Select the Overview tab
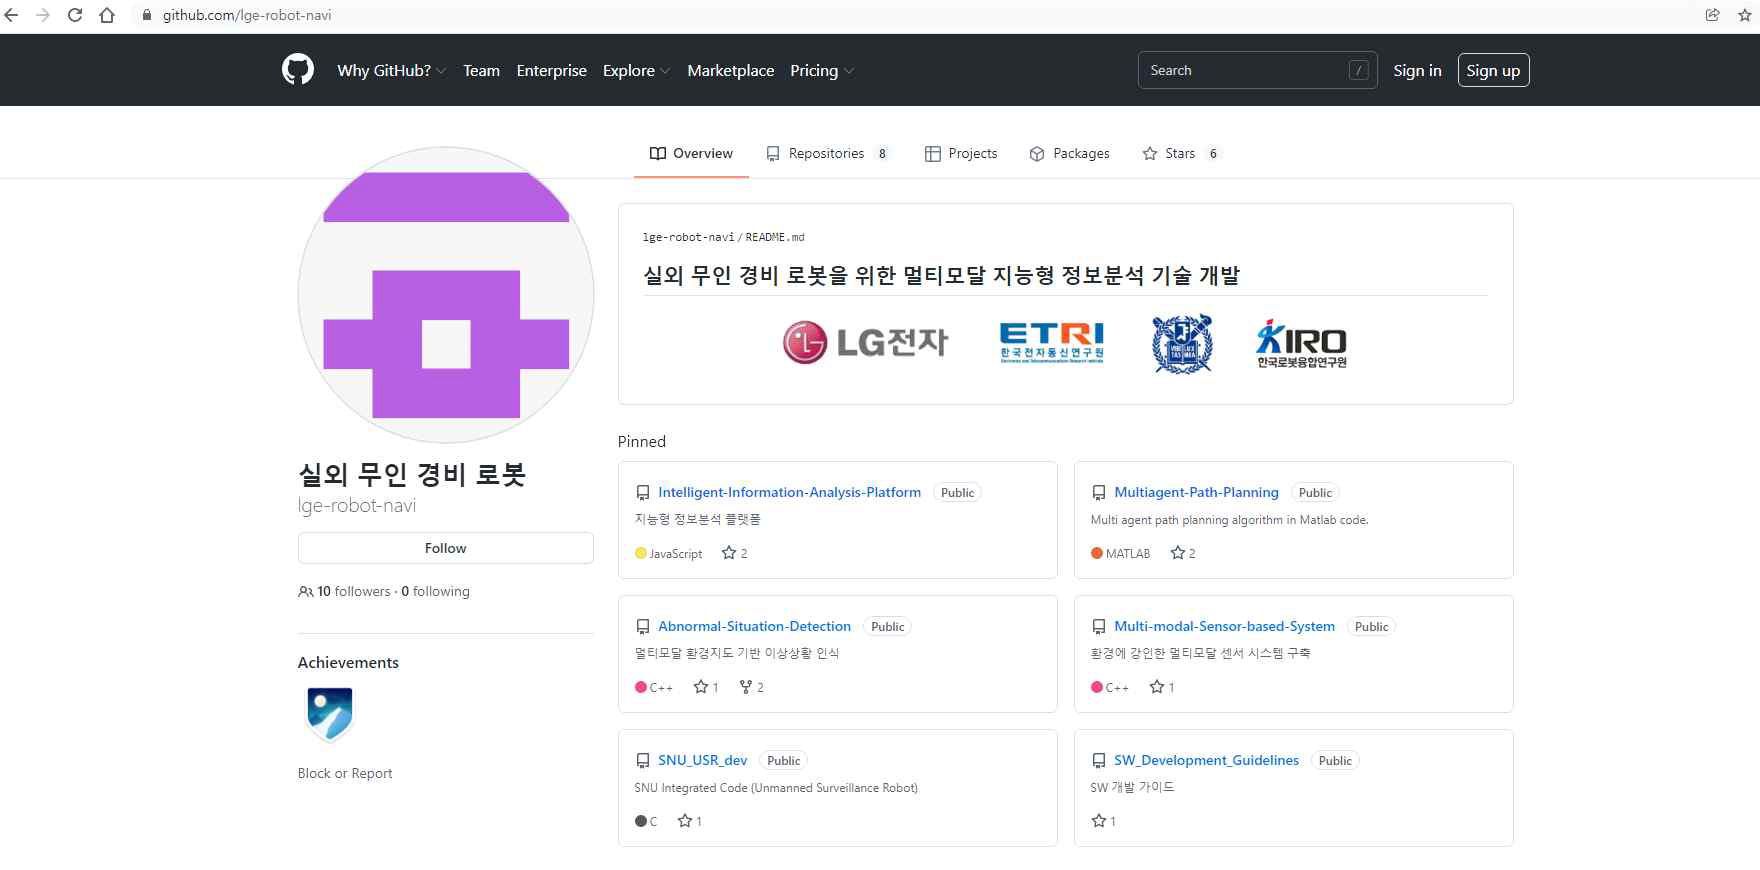Viewport: 1760px width, 870px height. point(691,153)
